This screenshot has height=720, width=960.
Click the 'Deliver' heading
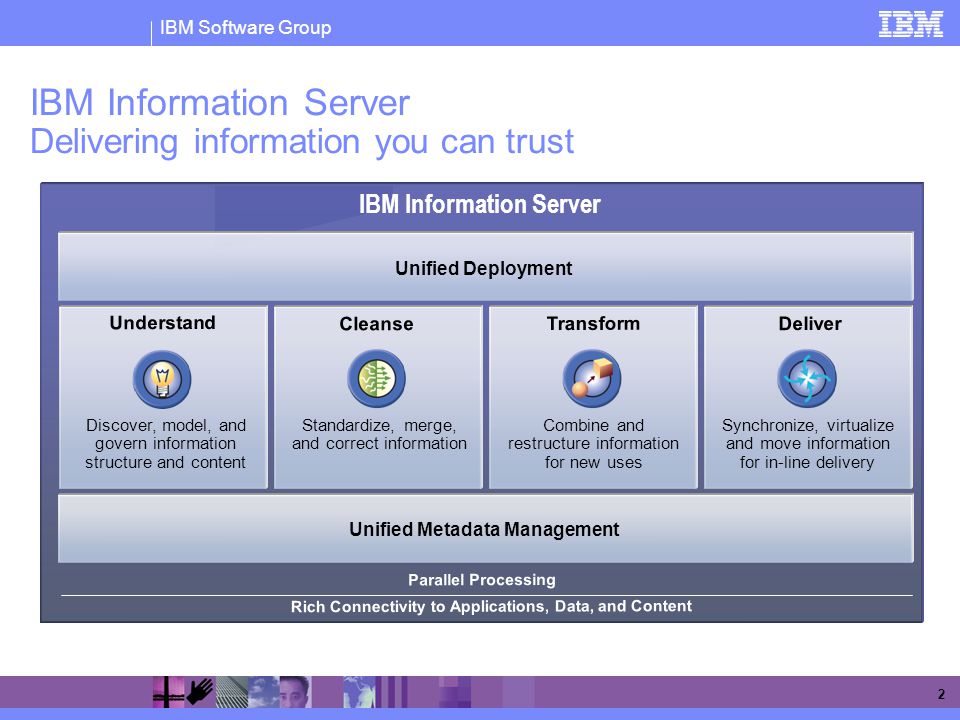click(x=810, y=323)
